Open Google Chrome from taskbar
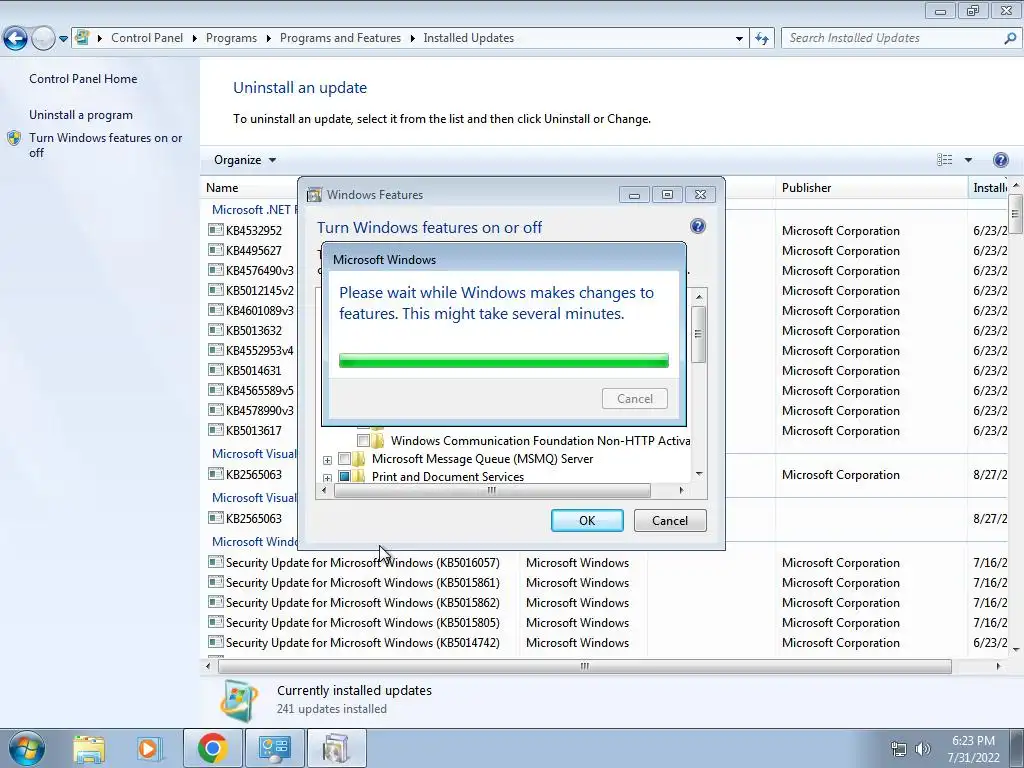 [x=212, y=748]
